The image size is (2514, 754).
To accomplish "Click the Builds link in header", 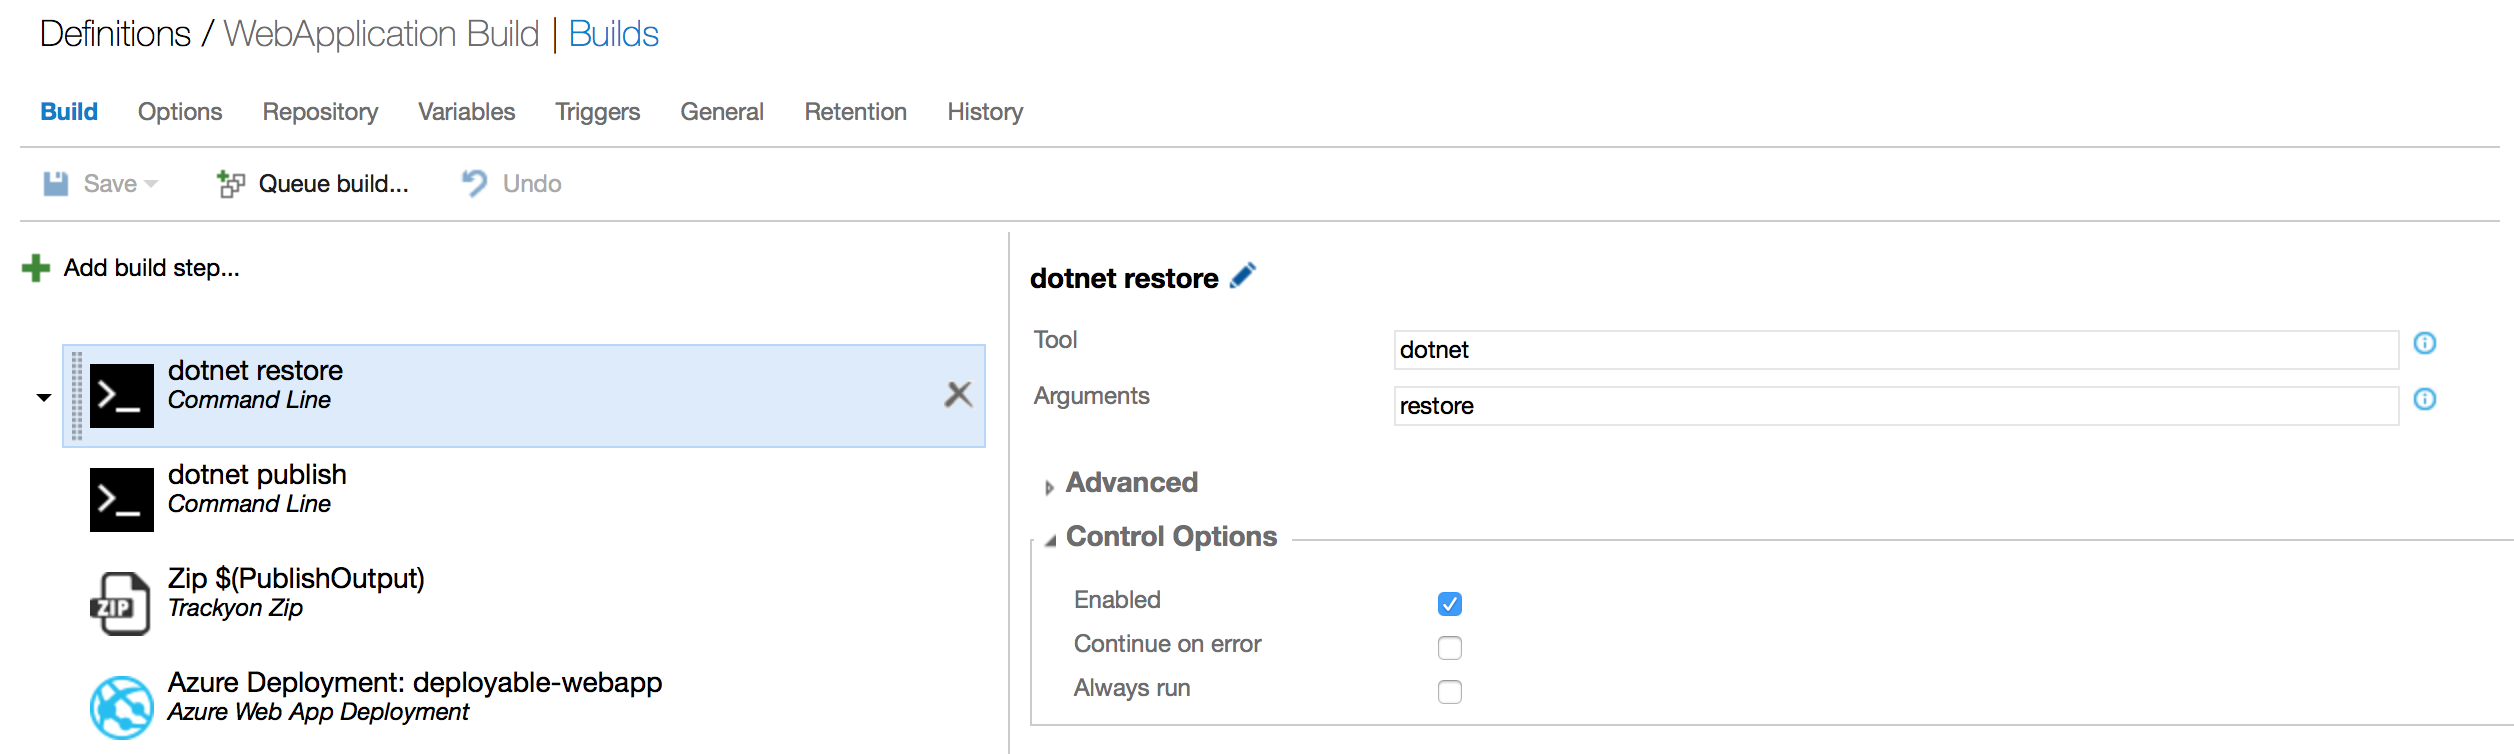I will 614,34.
